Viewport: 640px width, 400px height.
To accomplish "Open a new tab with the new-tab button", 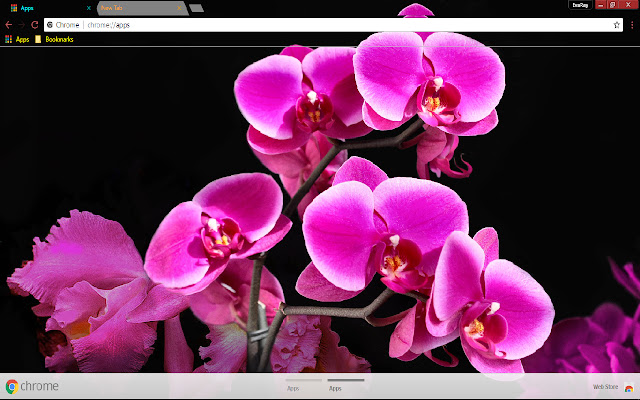I will (196, 8).
